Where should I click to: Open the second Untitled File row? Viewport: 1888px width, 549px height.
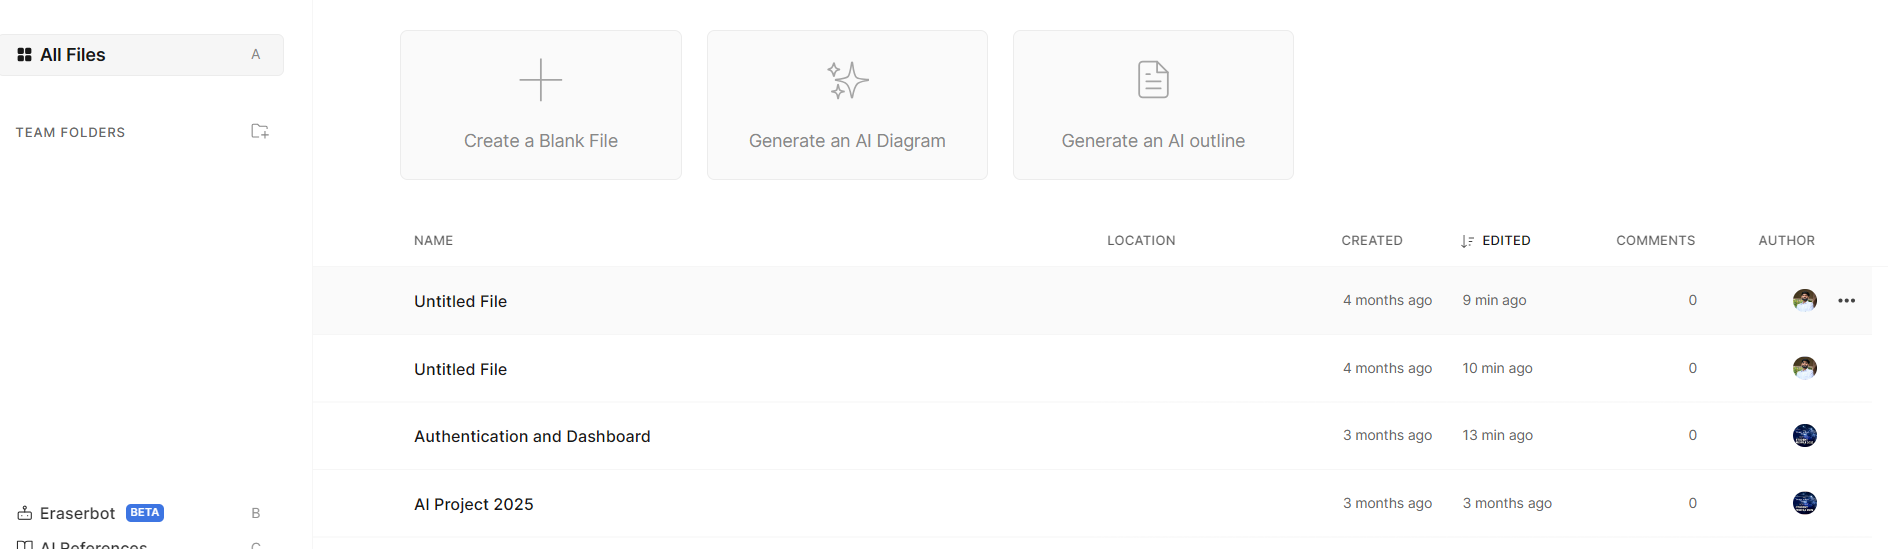tap(1092, 369)
